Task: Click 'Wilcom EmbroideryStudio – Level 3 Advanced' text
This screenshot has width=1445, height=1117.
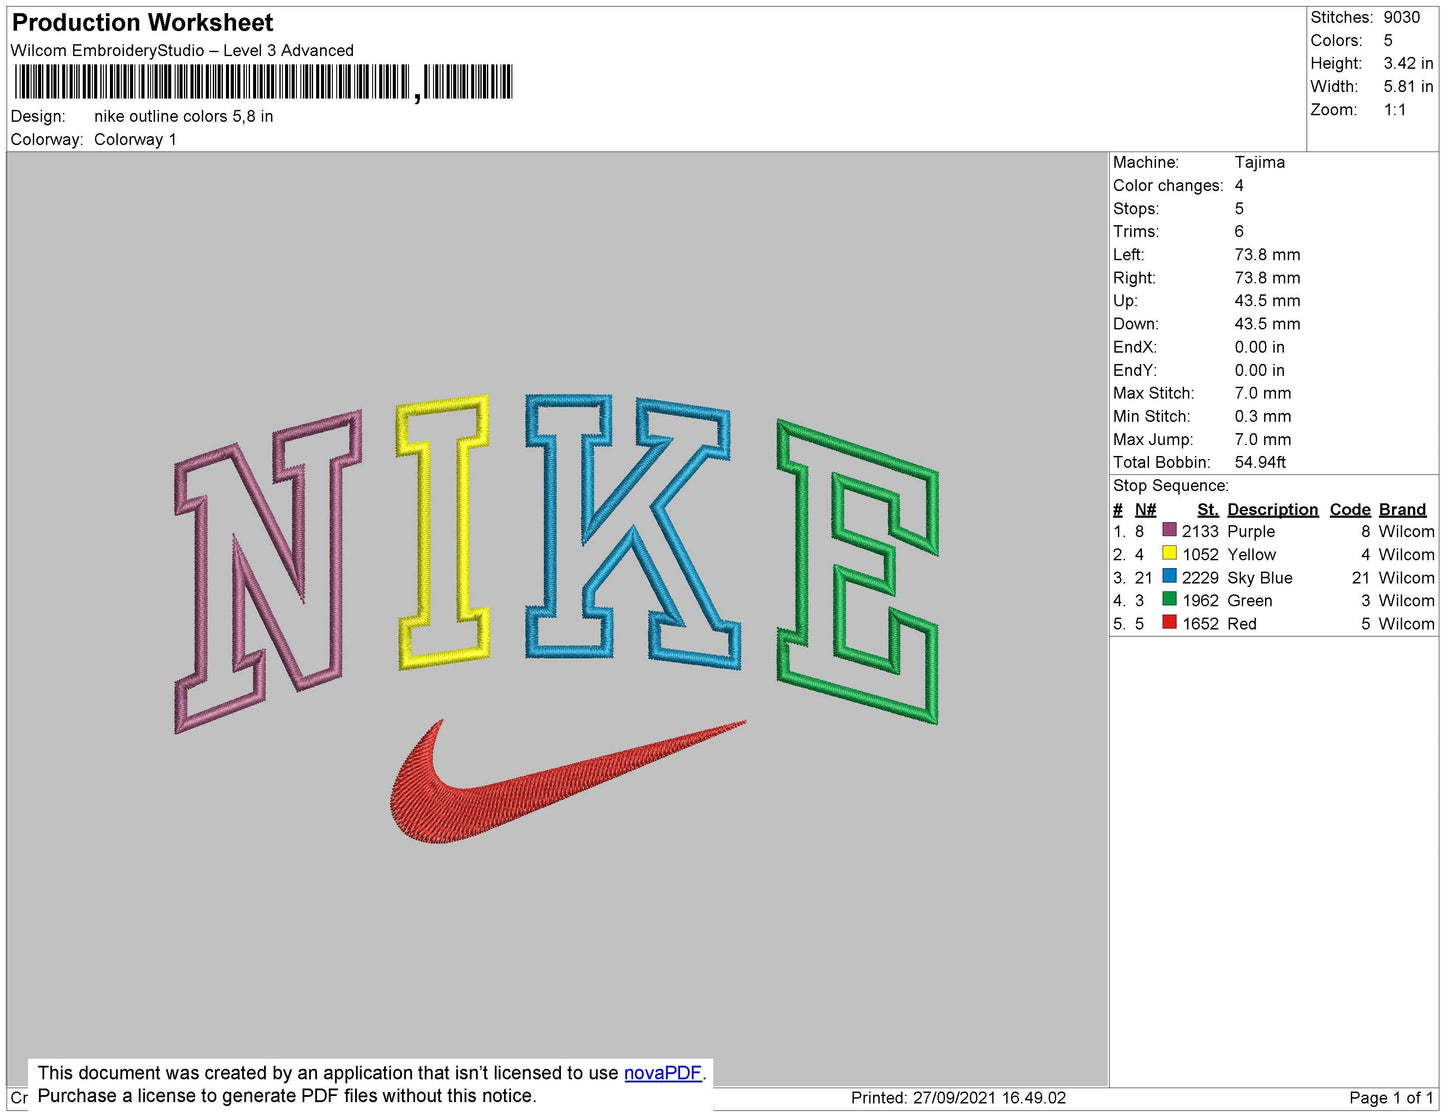Action: [x=182, y=50]
